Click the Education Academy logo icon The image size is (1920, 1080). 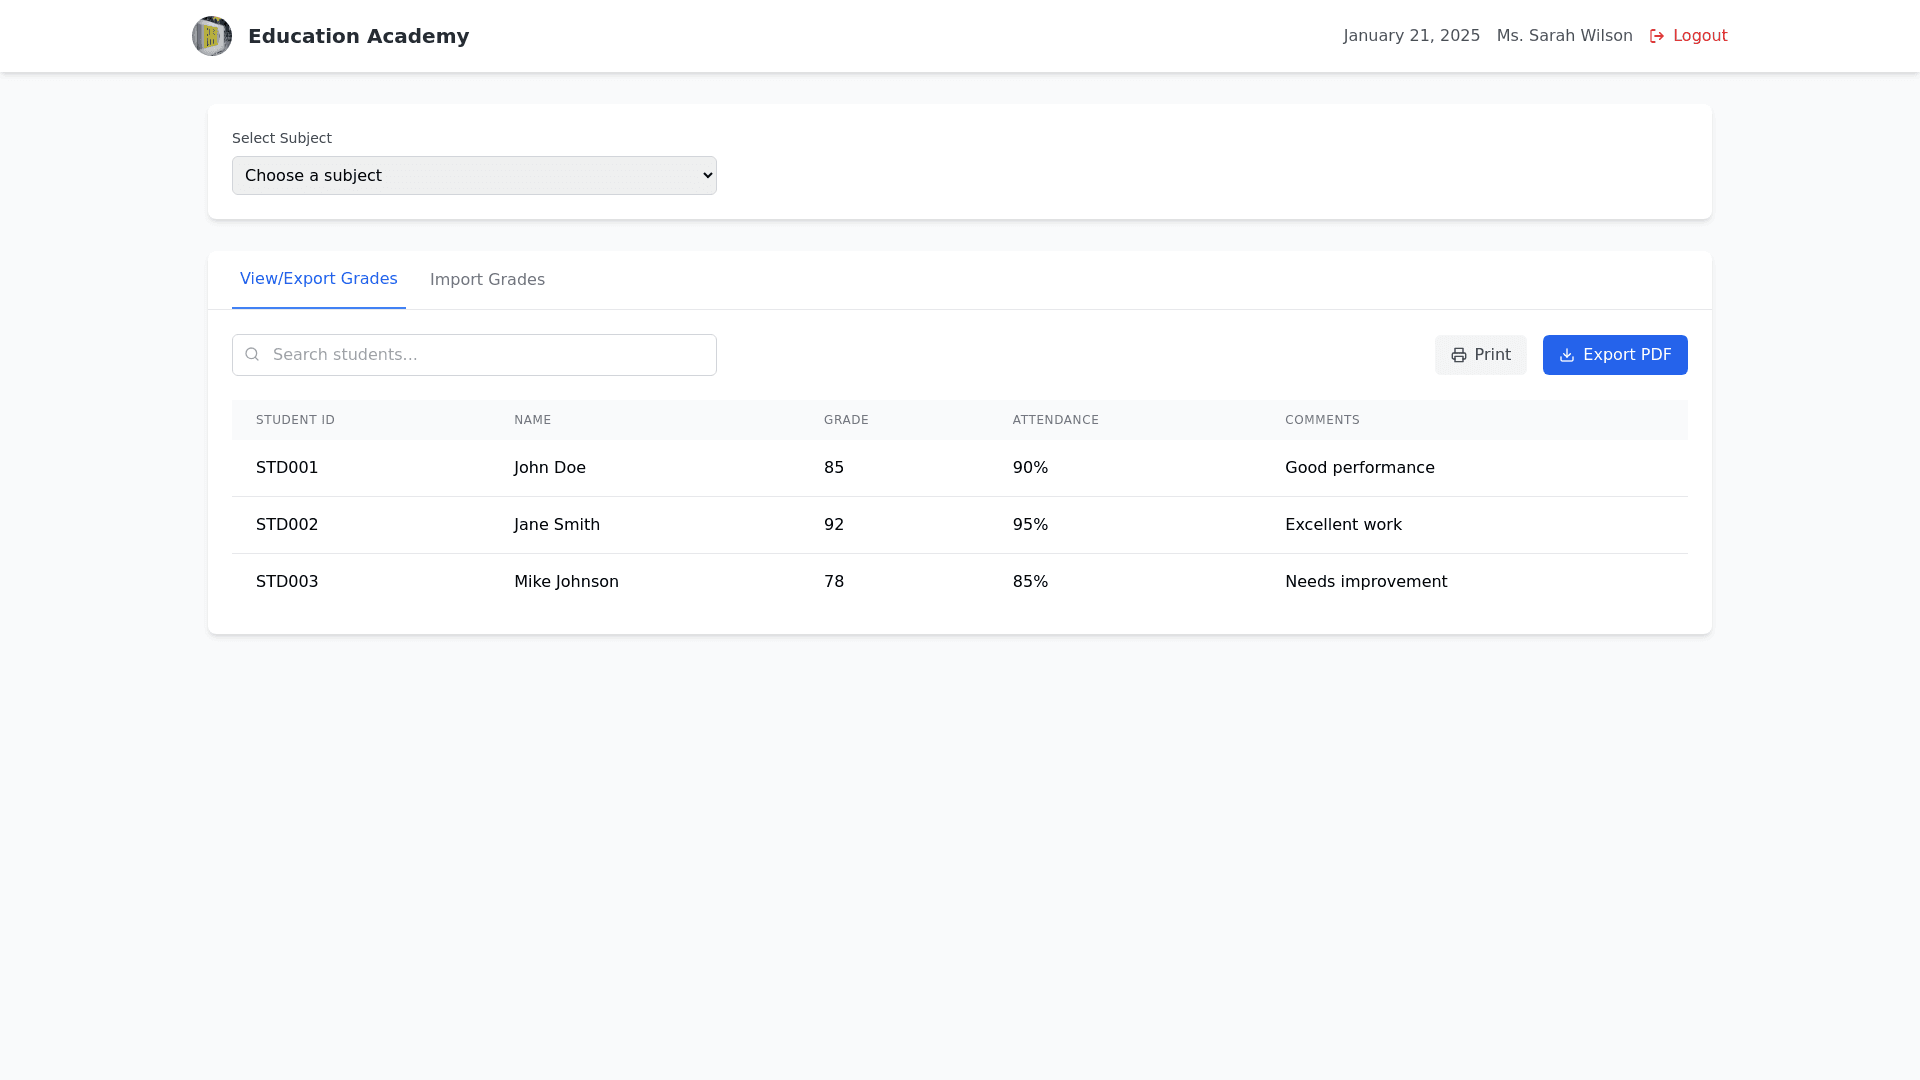pyautogui.click(x=211, y=35)
